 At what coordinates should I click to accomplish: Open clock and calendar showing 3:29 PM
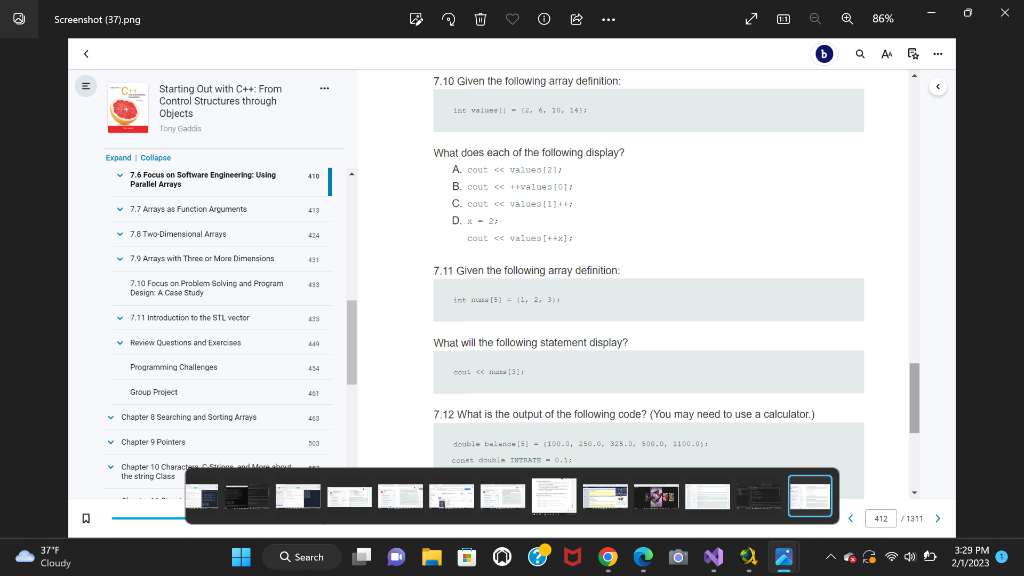click(x=970, y=557)
